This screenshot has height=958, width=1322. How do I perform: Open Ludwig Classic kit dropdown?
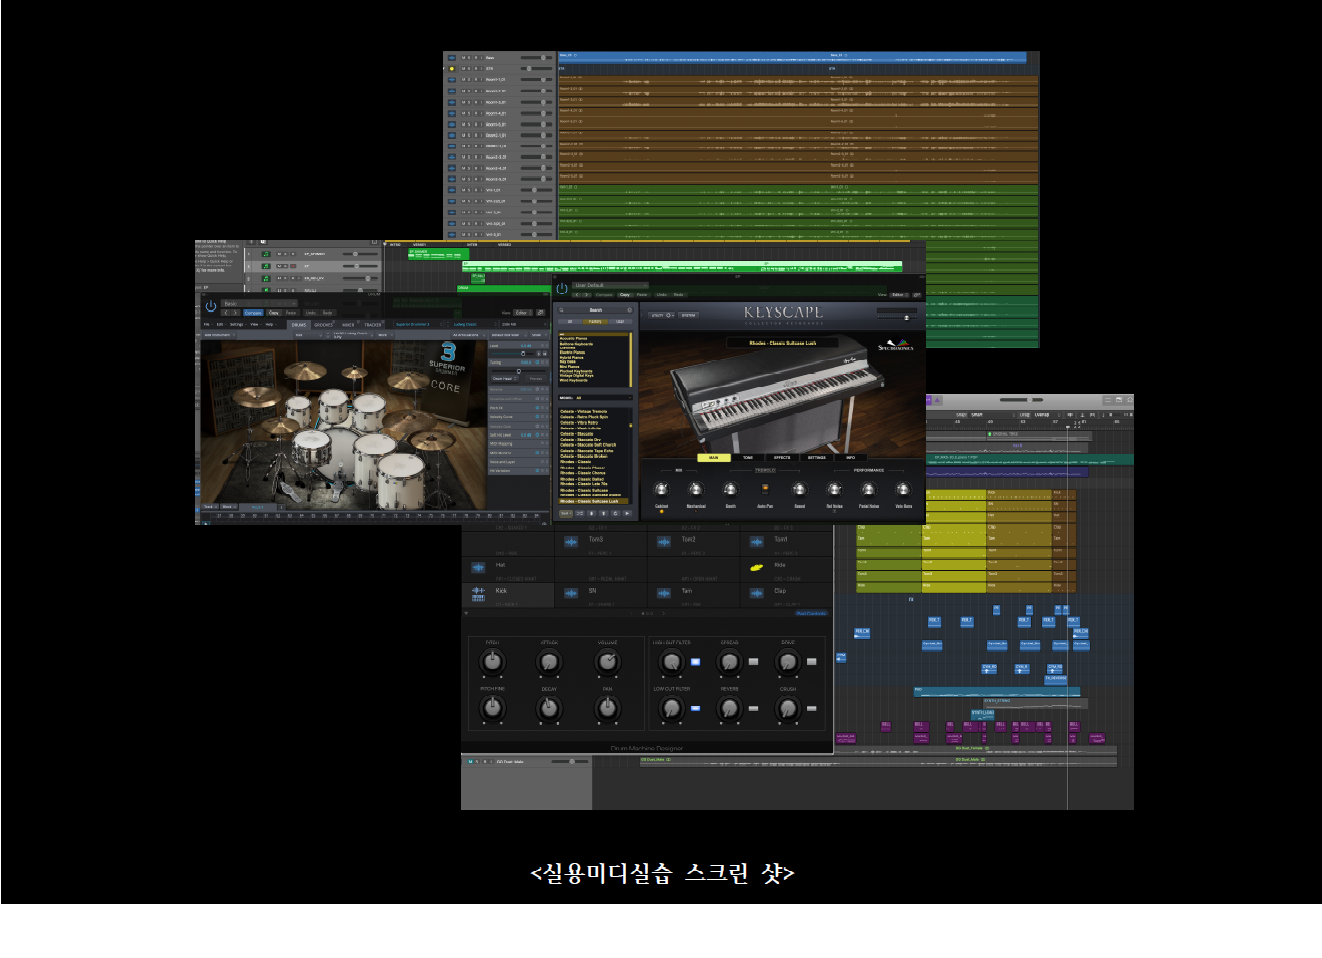[474, 324]
